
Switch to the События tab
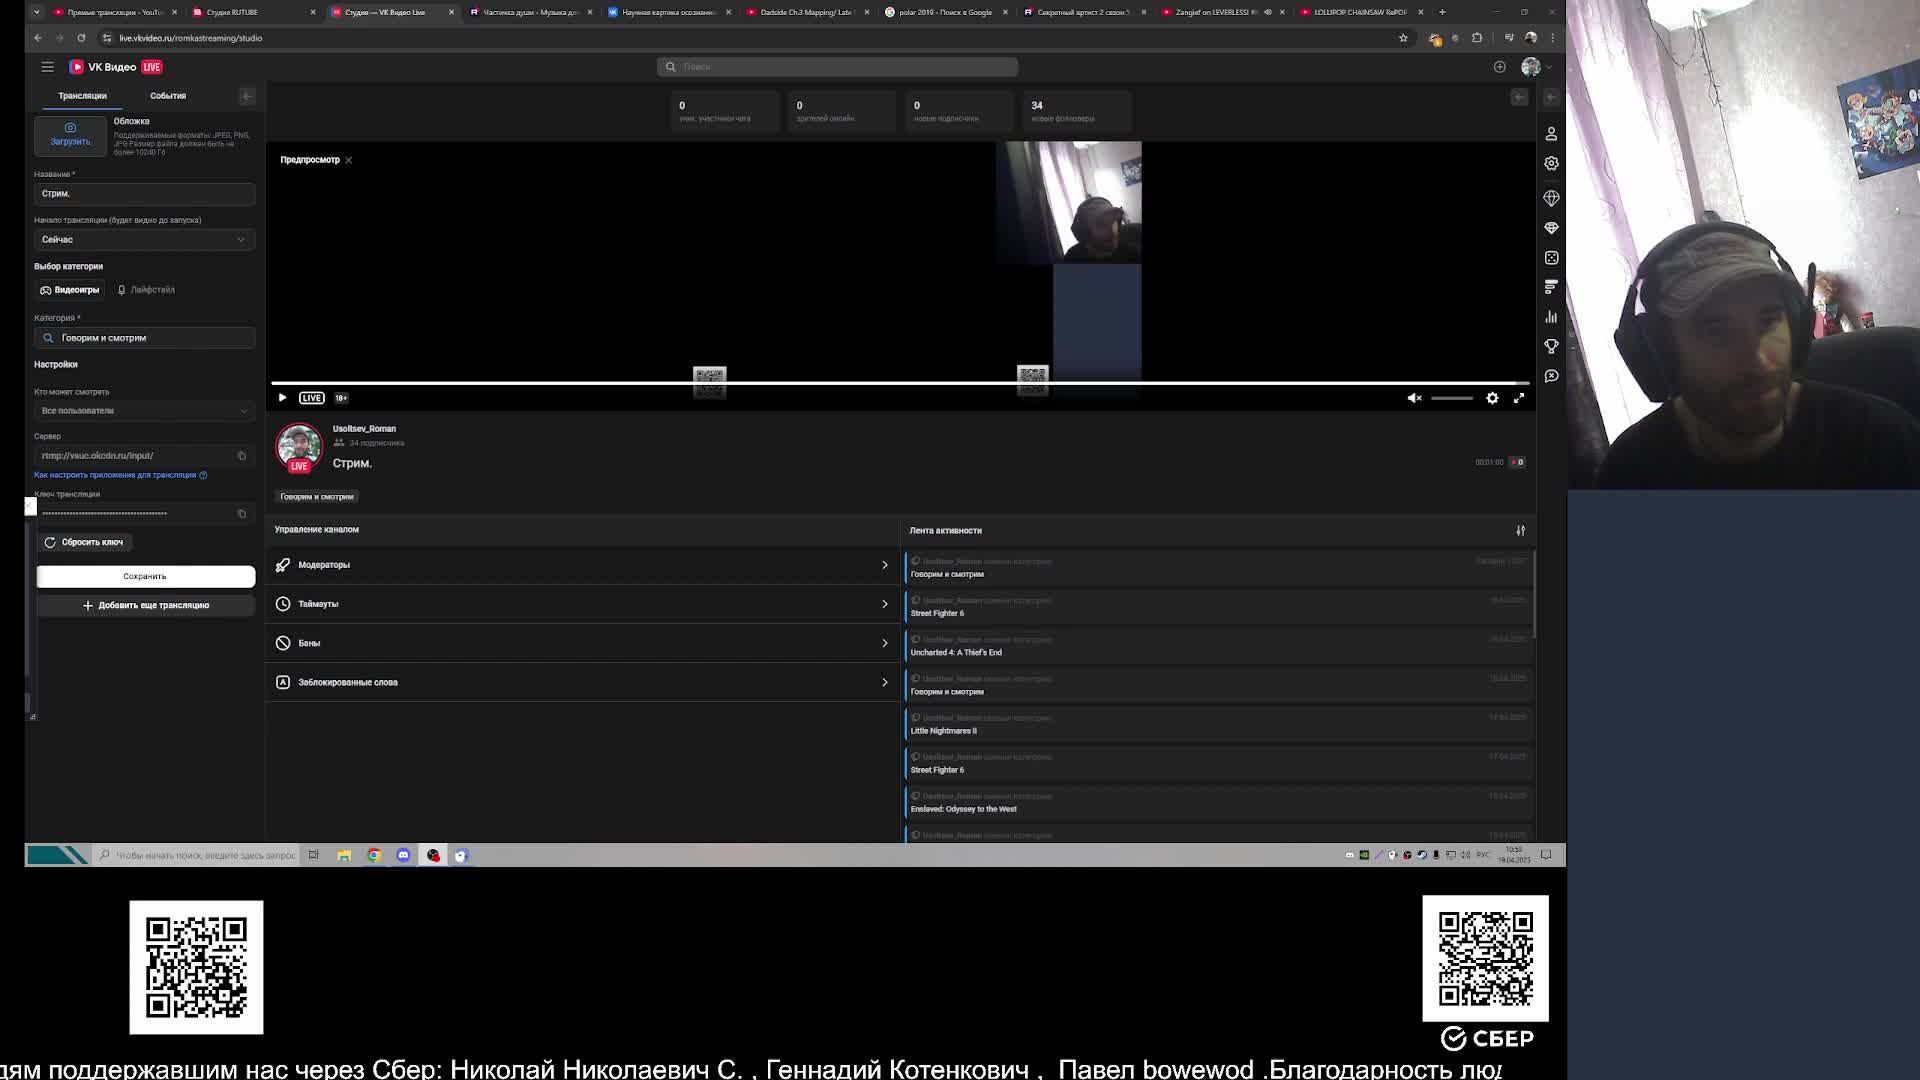(x=168, y=96)
